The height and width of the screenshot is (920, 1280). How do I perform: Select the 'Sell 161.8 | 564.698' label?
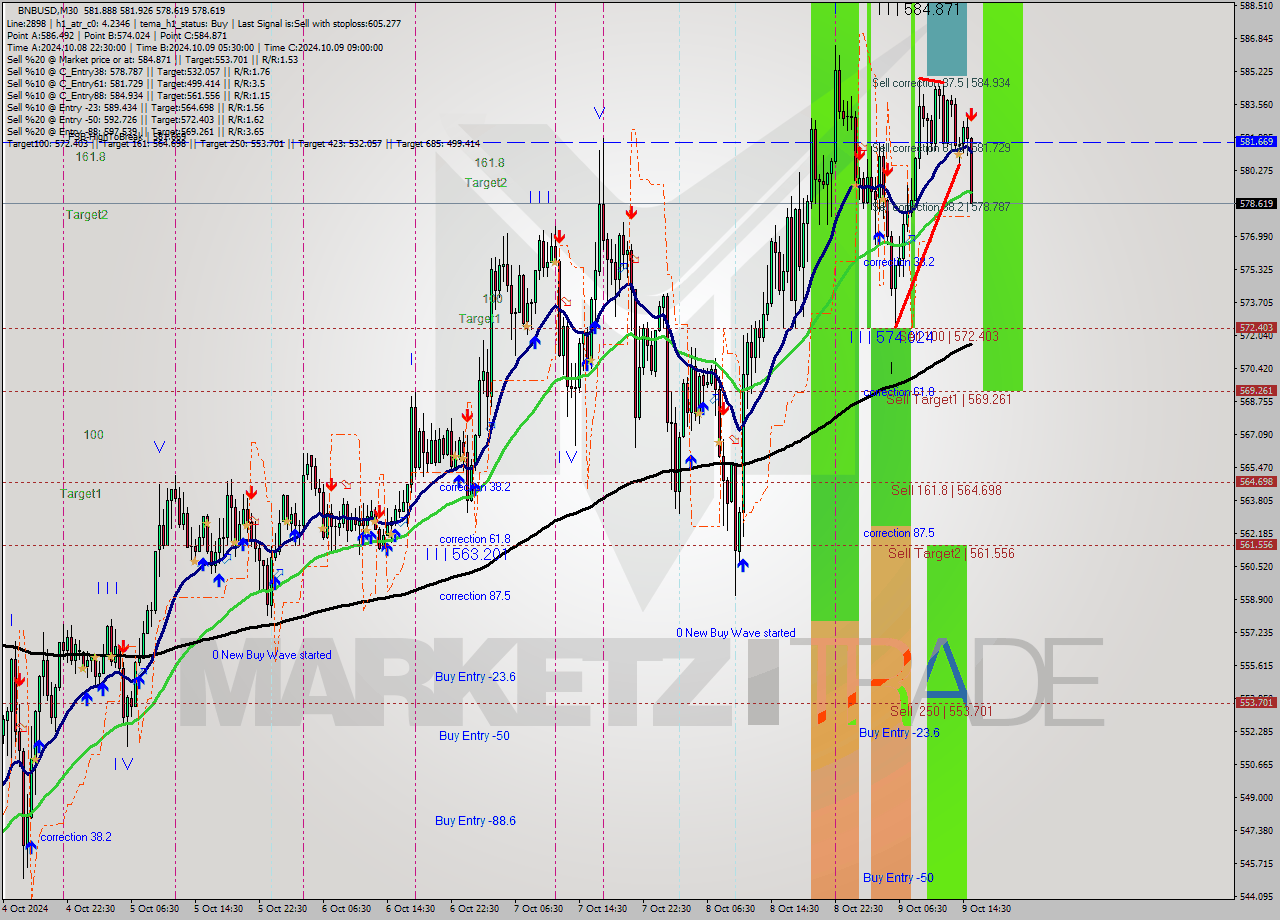pos(946,490)
